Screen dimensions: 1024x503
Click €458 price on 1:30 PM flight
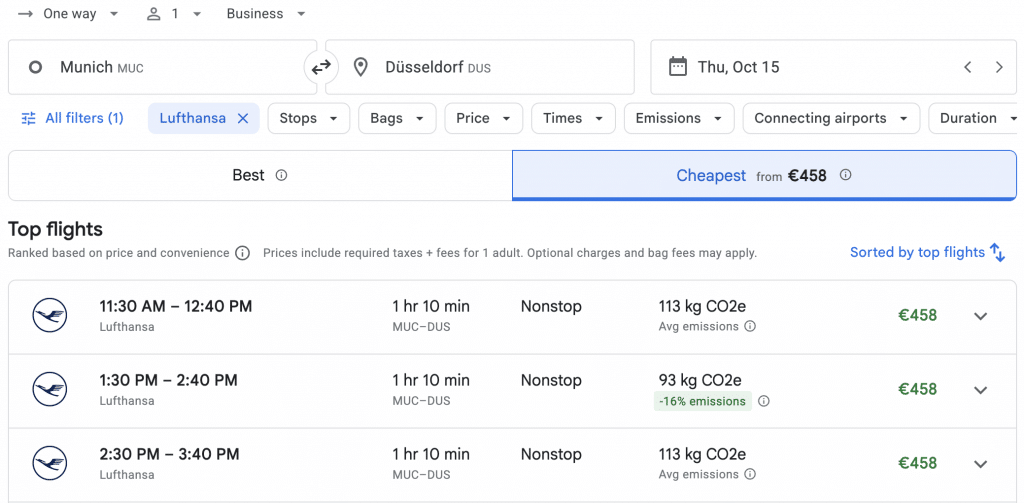[x=918, y=389]
